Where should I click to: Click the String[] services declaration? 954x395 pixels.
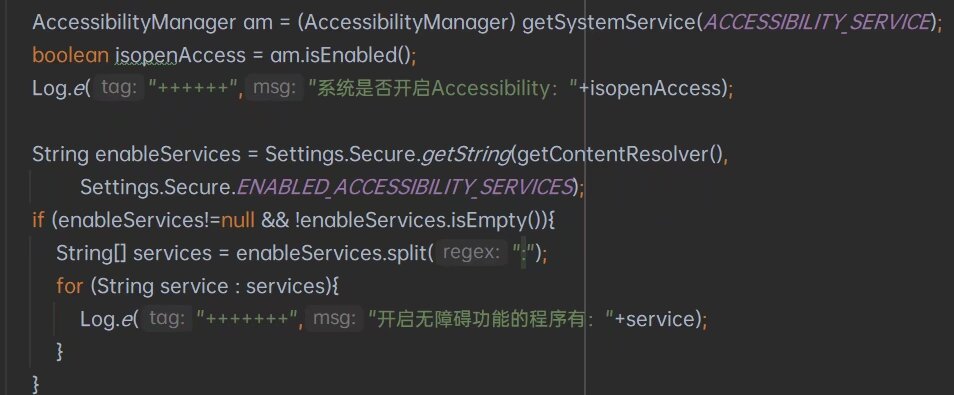[x=134, y=253]
